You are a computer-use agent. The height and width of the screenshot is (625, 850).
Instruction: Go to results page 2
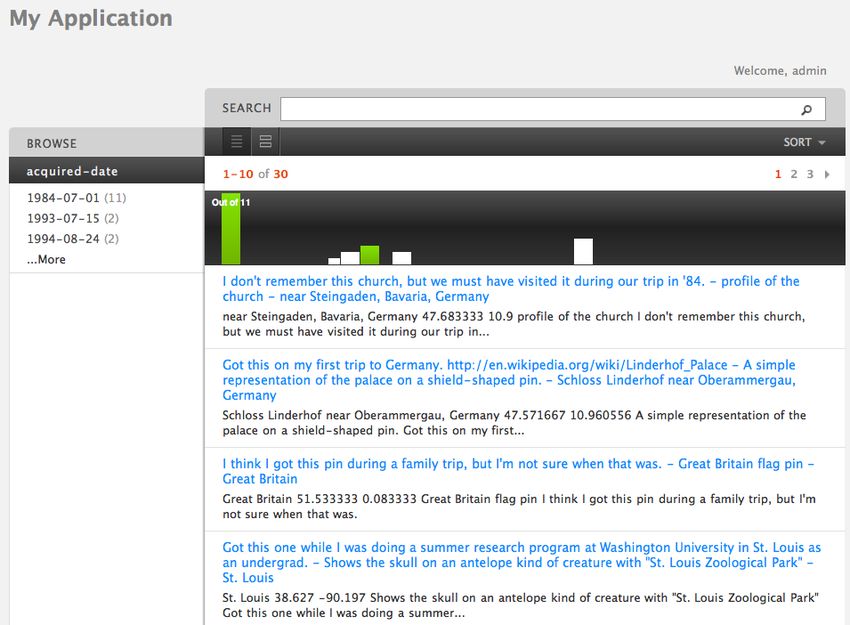(794, 174)
